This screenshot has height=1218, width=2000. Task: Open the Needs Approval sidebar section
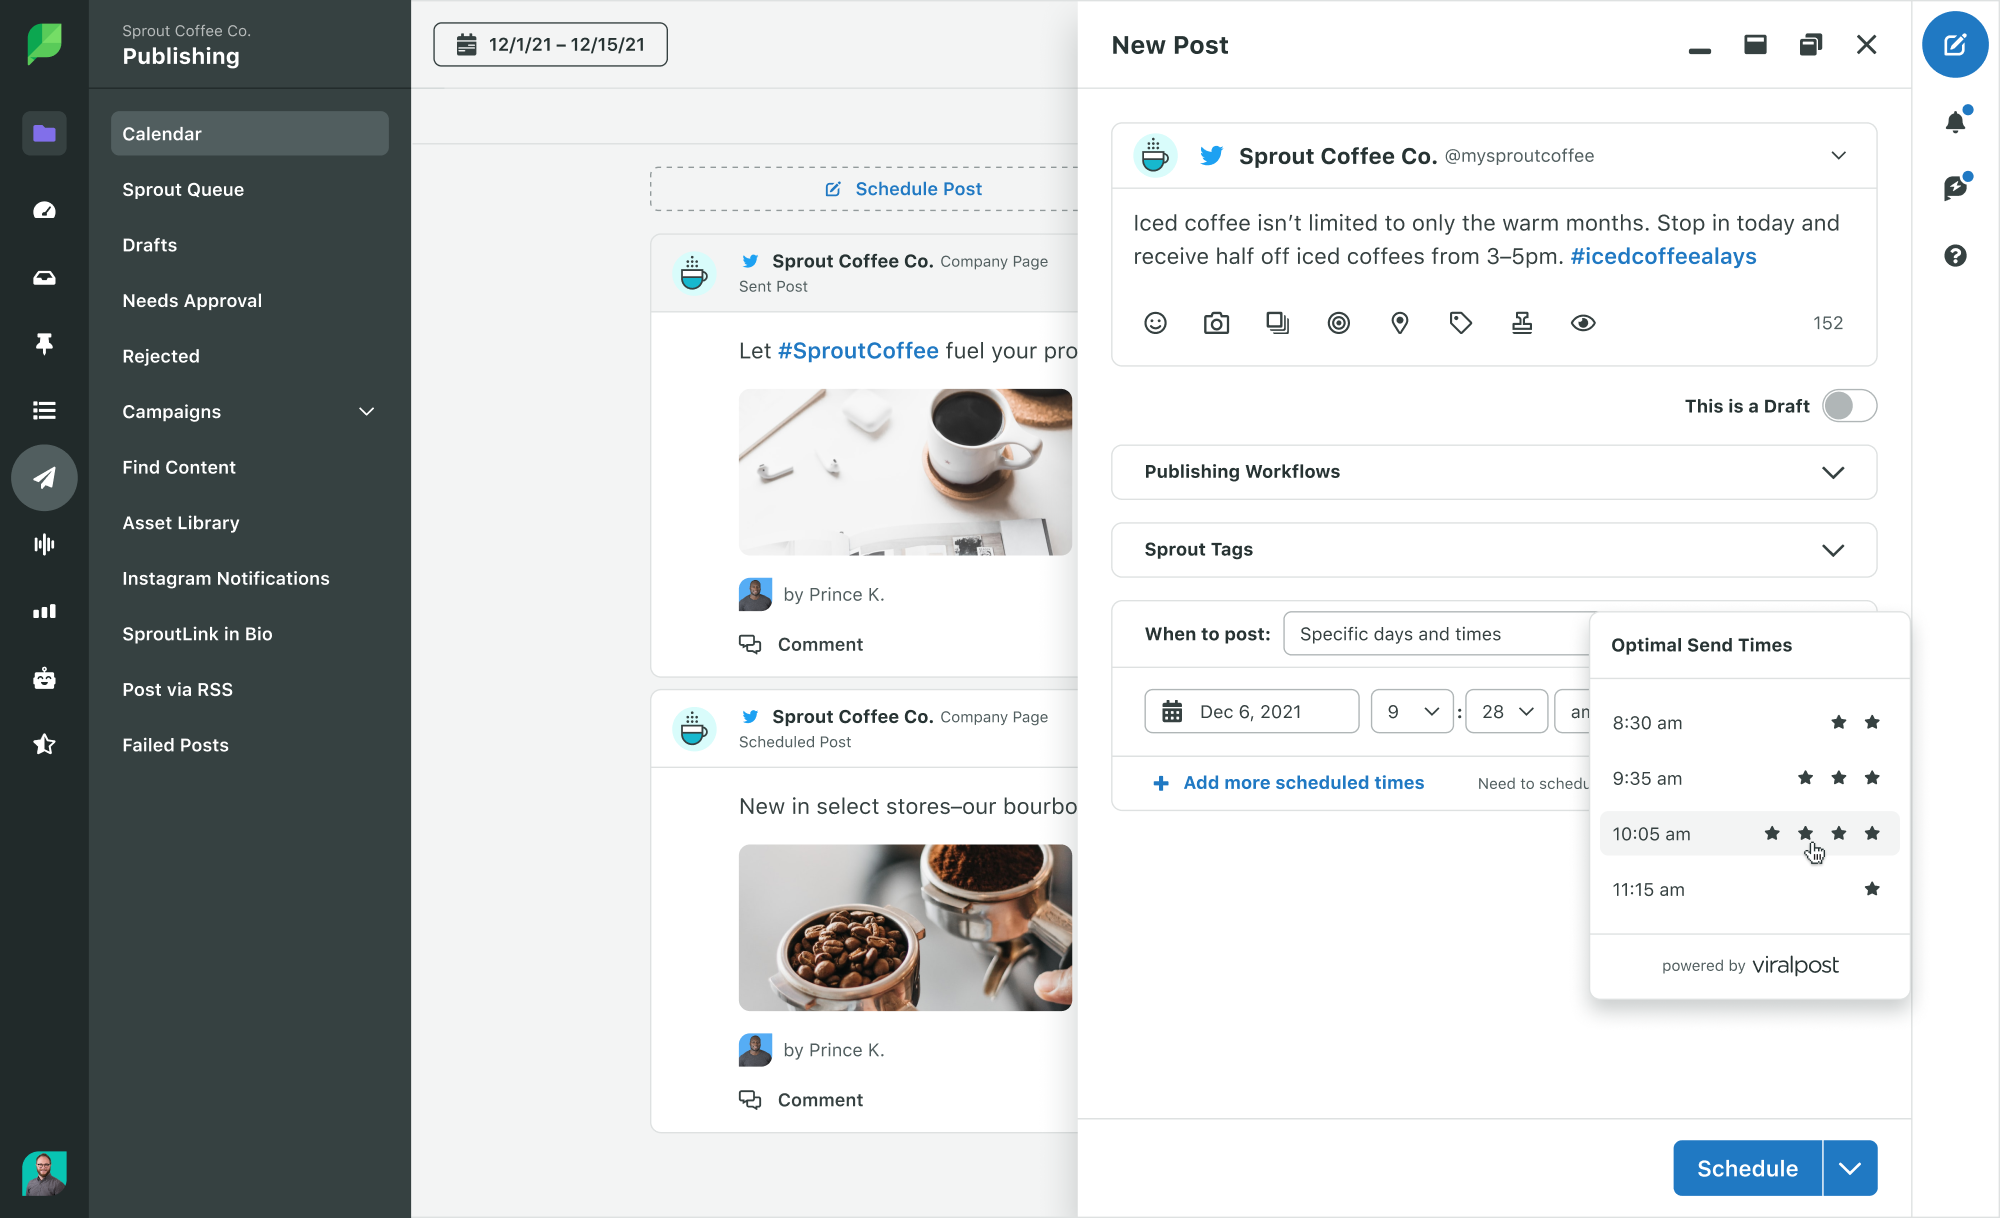pos(191,300)
